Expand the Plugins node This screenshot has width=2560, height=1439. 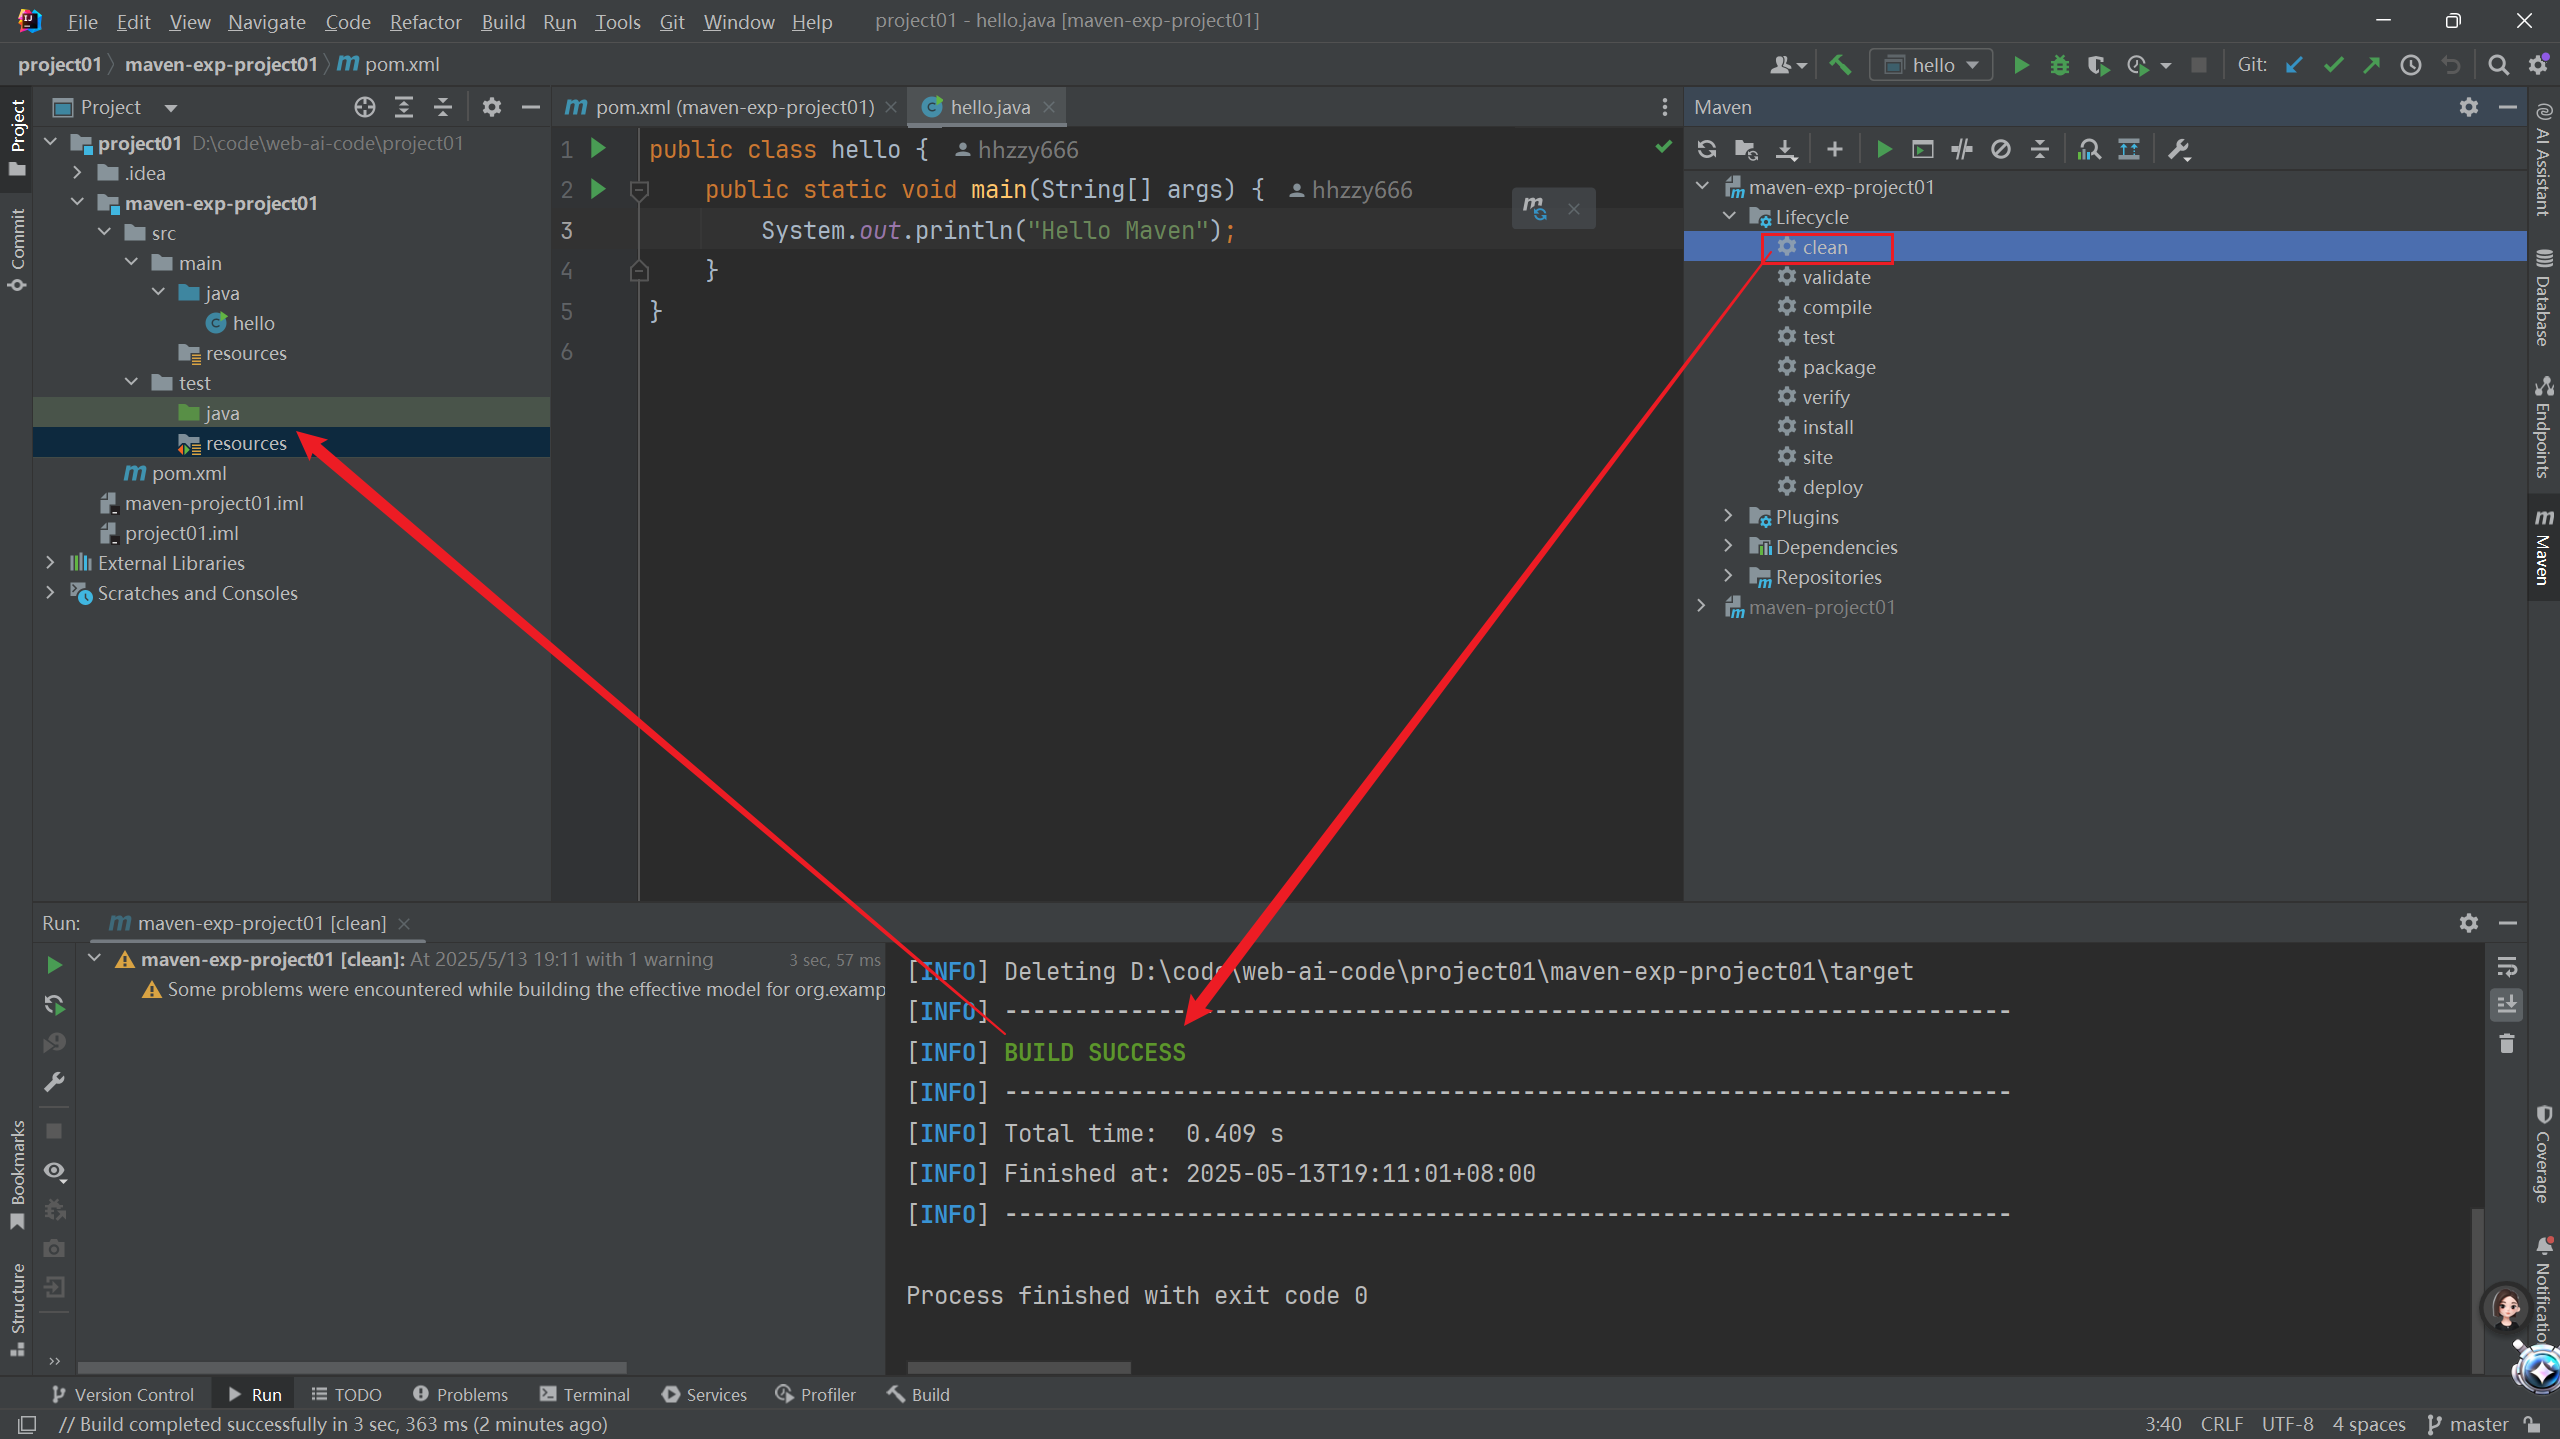[x=1728, y=516]
